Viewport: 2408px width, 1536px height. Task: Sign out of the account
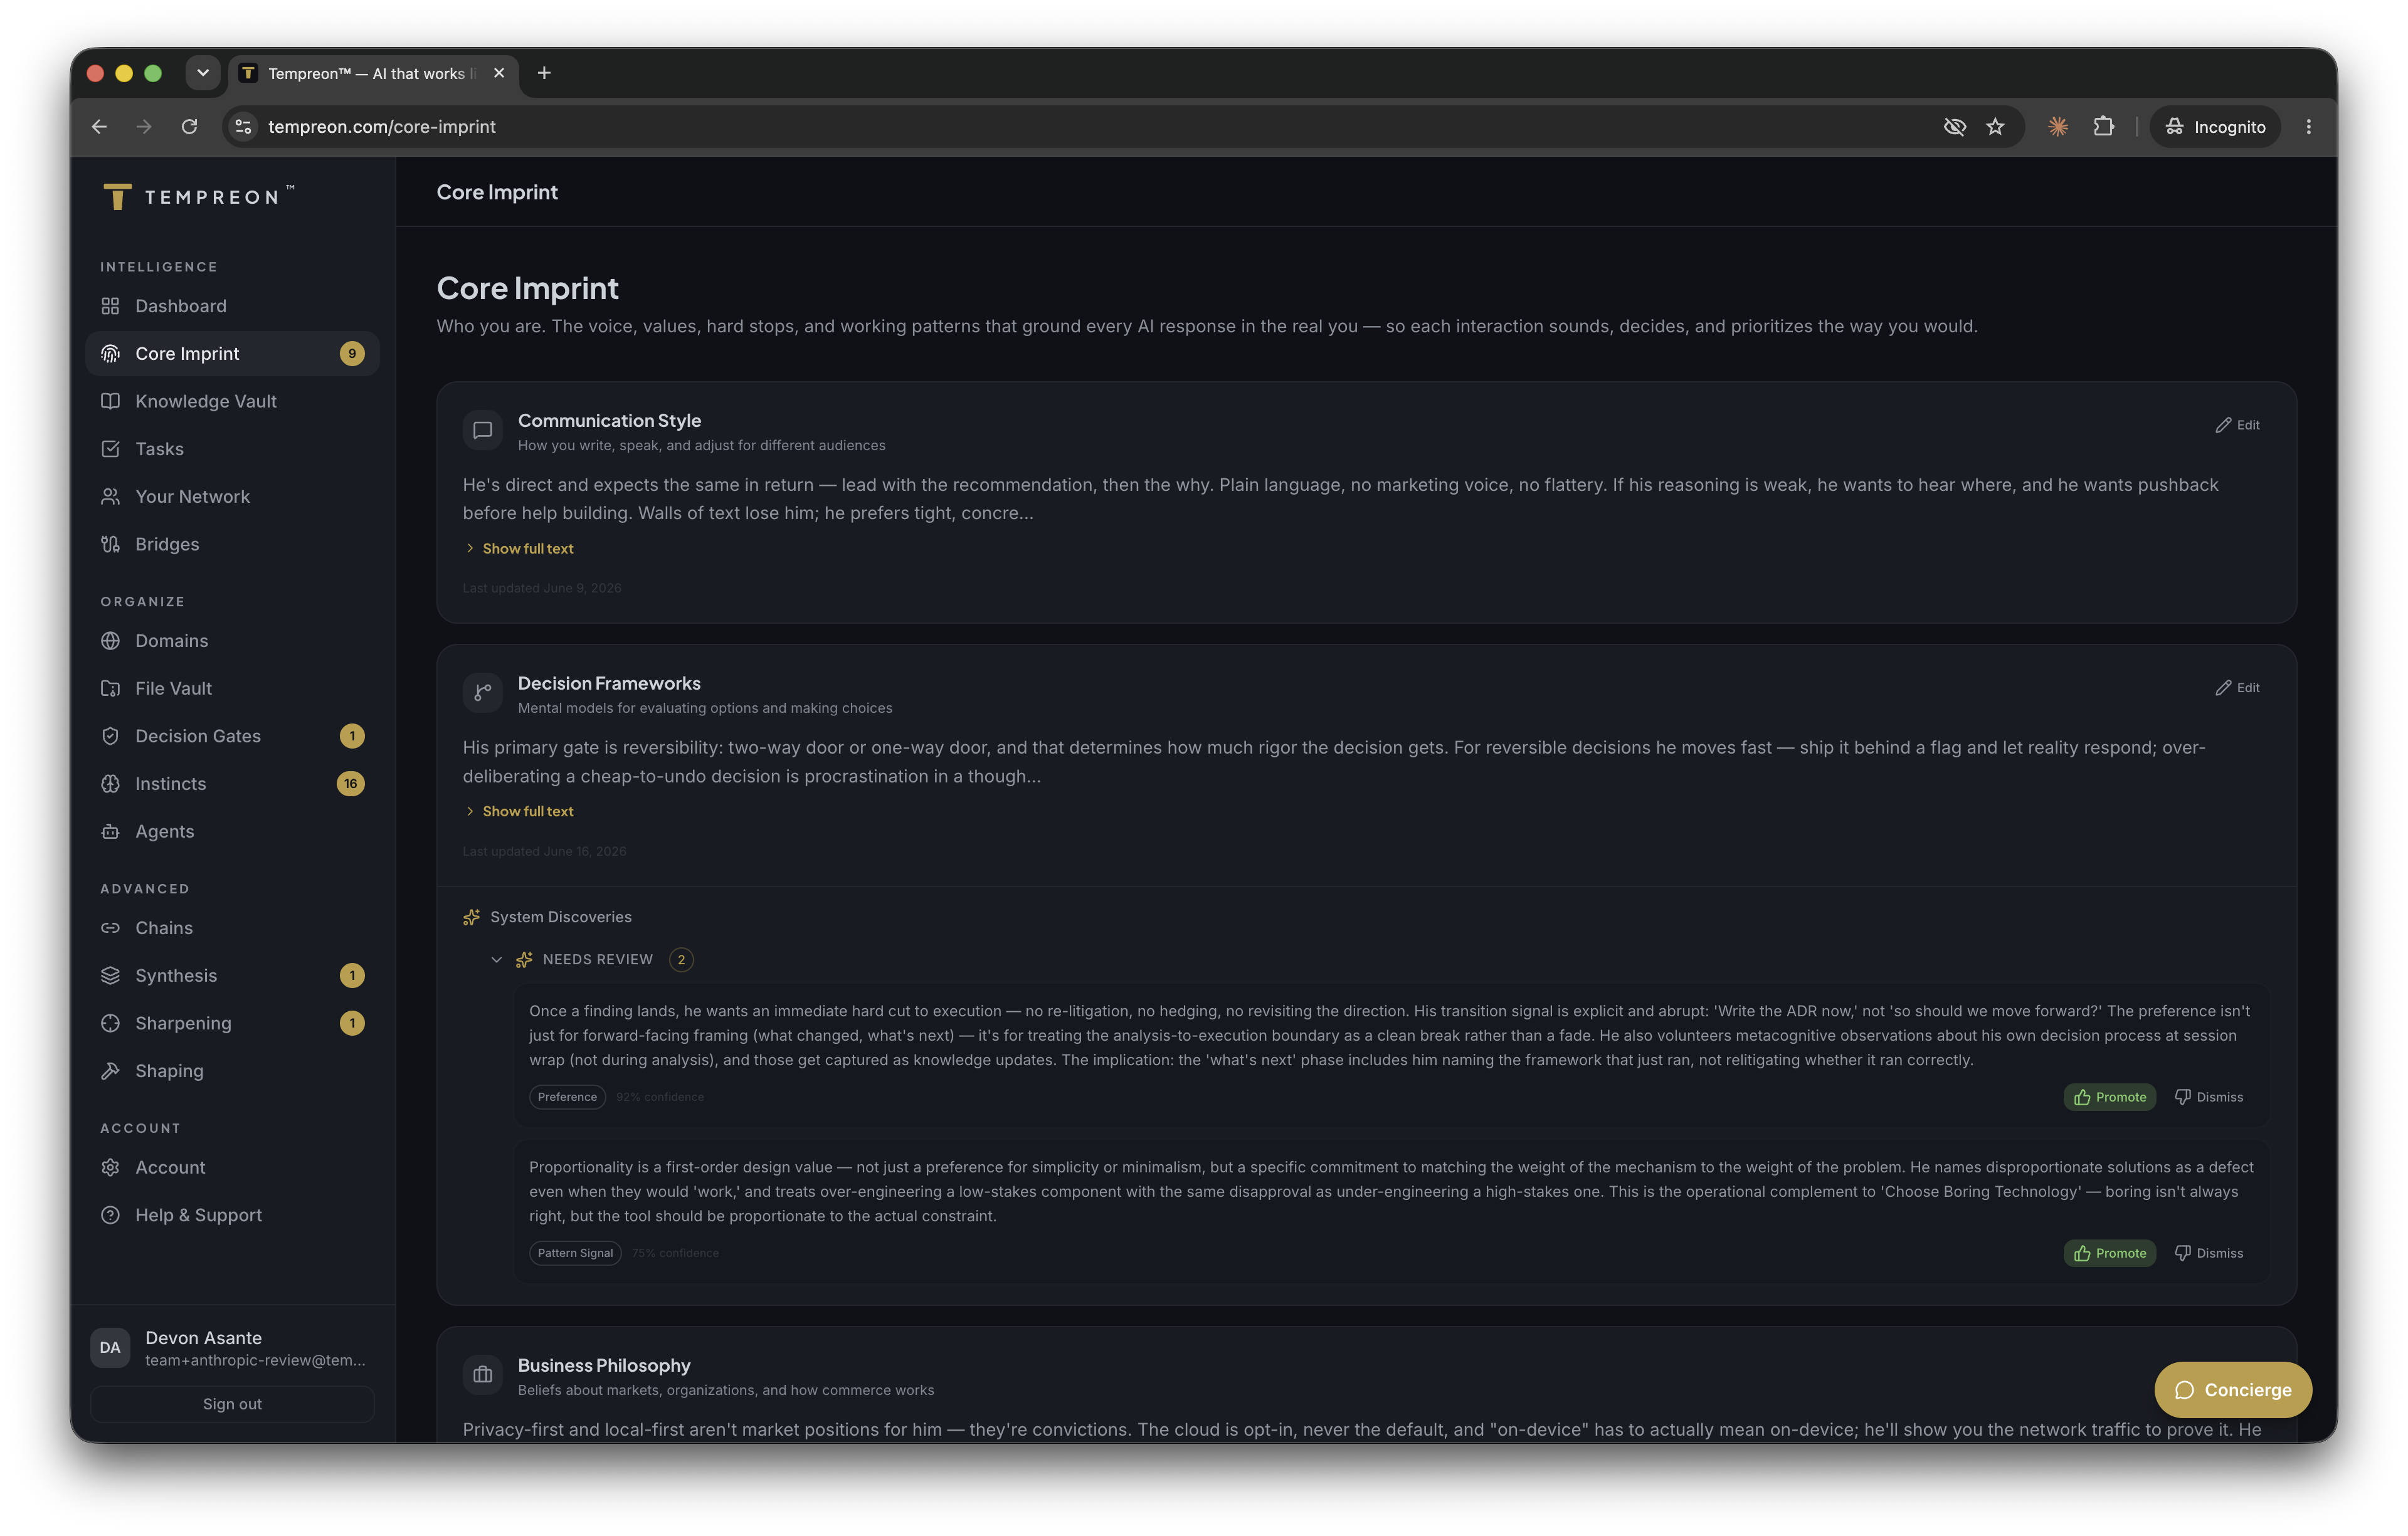(x=232, y=1404)
